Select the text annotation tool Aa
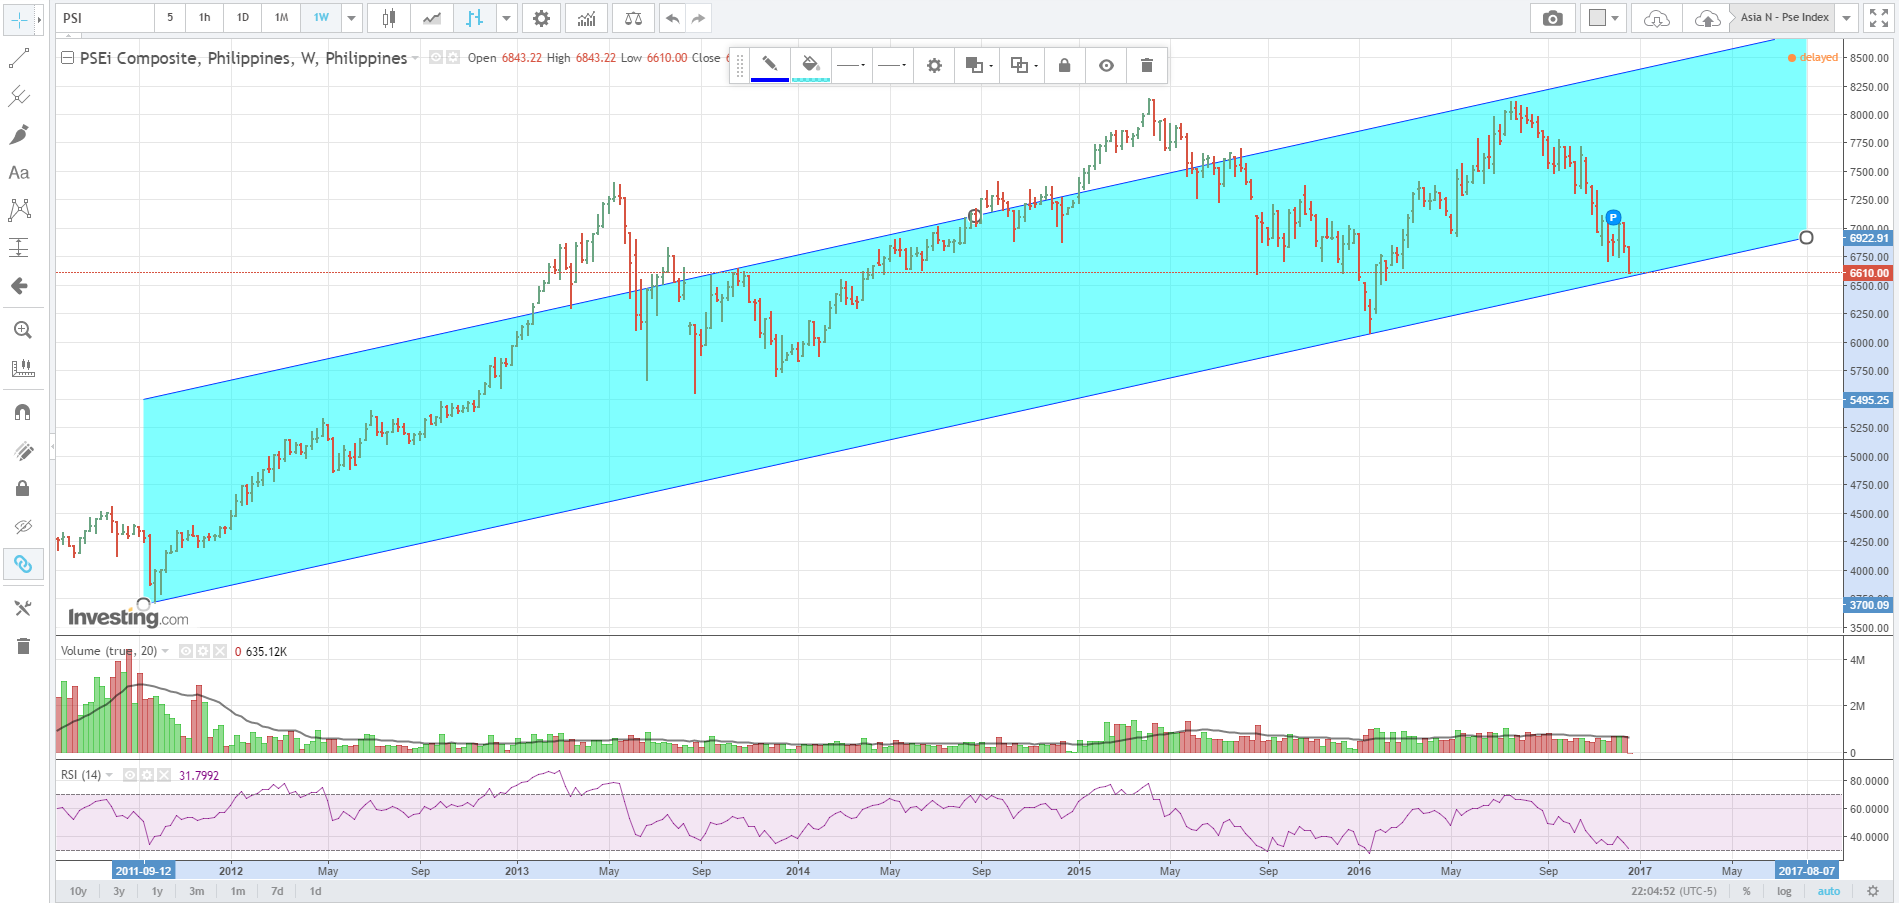 click(18, 172)
